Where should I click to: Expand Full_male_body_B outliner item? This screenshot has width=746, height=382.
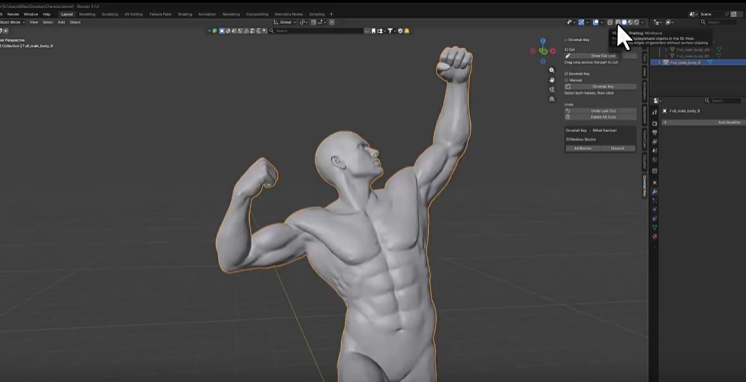(659, 62)
